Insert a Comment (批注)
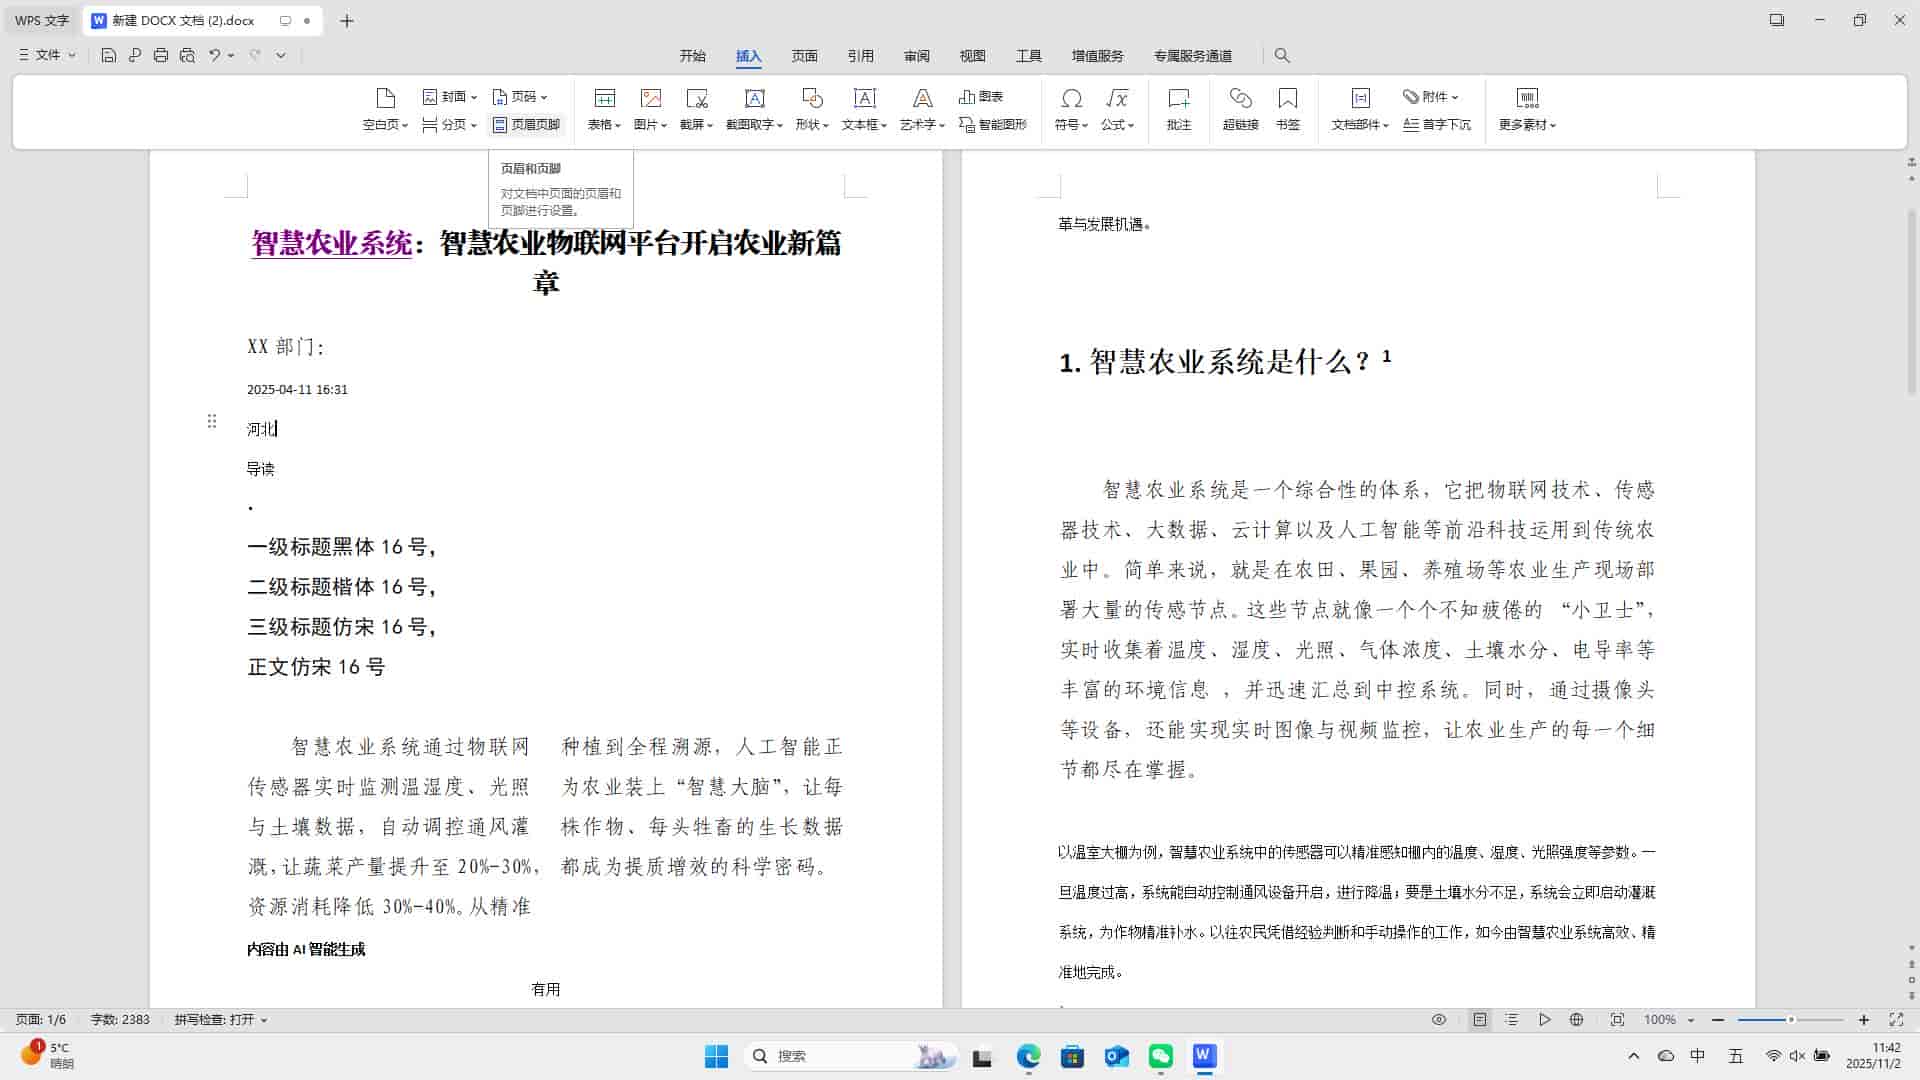 pyautogui.click(x=1179, y=109)
